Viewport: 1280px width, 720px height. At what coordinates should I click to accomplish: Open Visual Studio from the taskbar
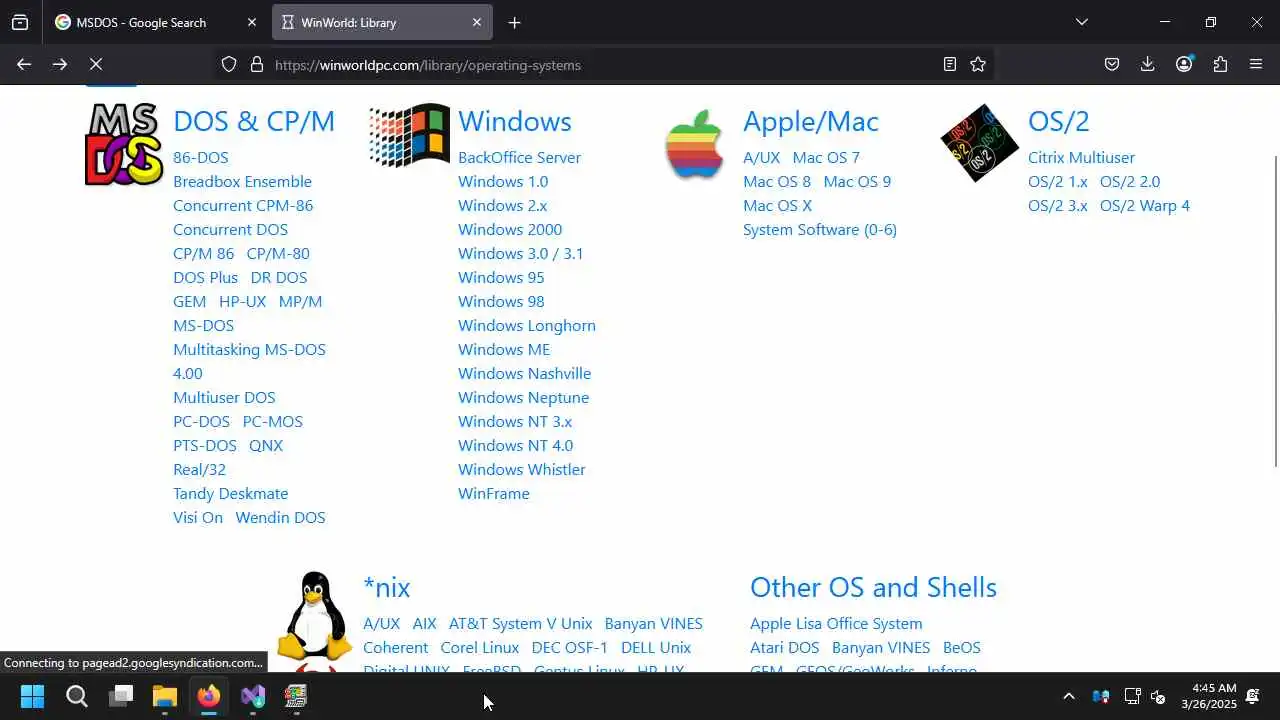253,696
